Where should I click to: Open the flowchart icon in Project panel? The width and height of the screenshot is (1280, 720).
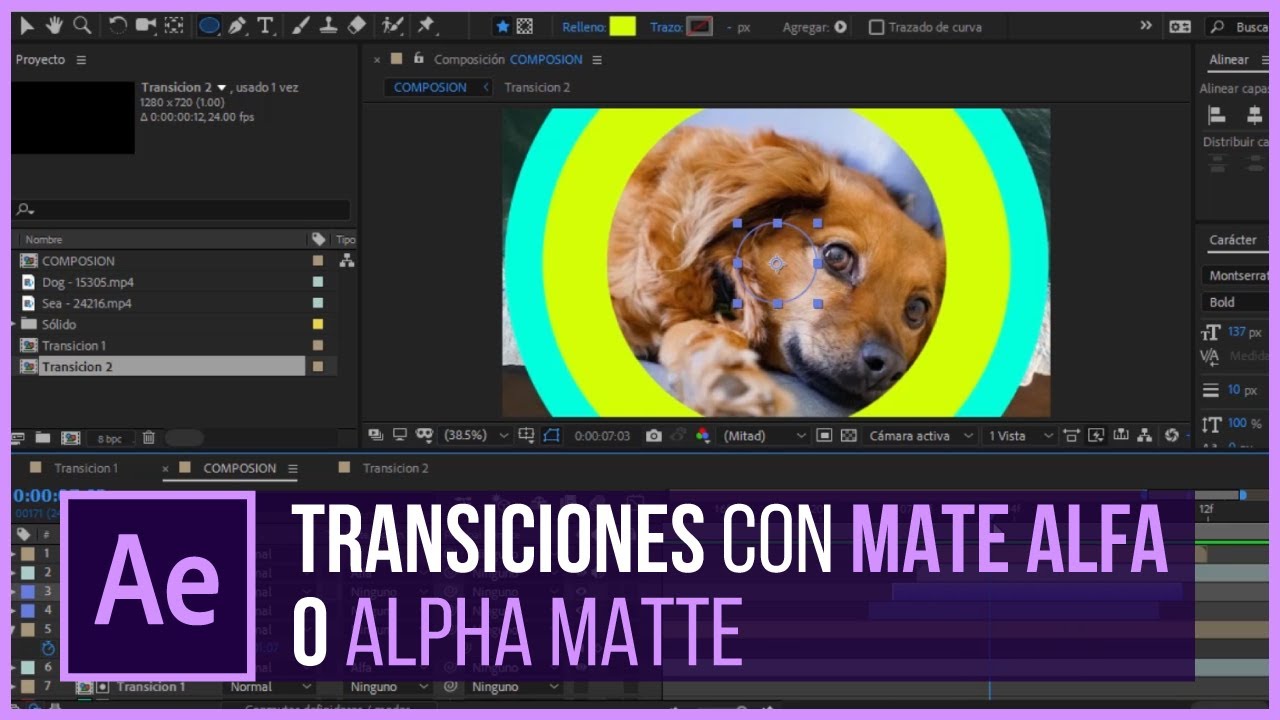[x=346, y=261]
